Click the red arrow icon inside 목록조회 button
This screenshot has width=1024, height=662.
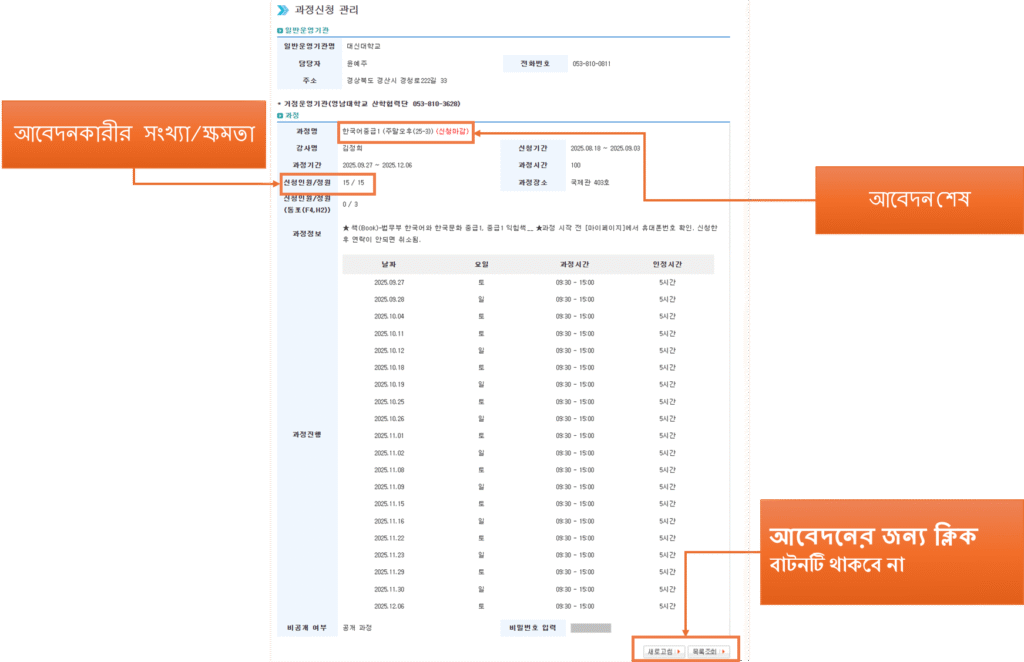pyautogui.click(x=723, y=651)
